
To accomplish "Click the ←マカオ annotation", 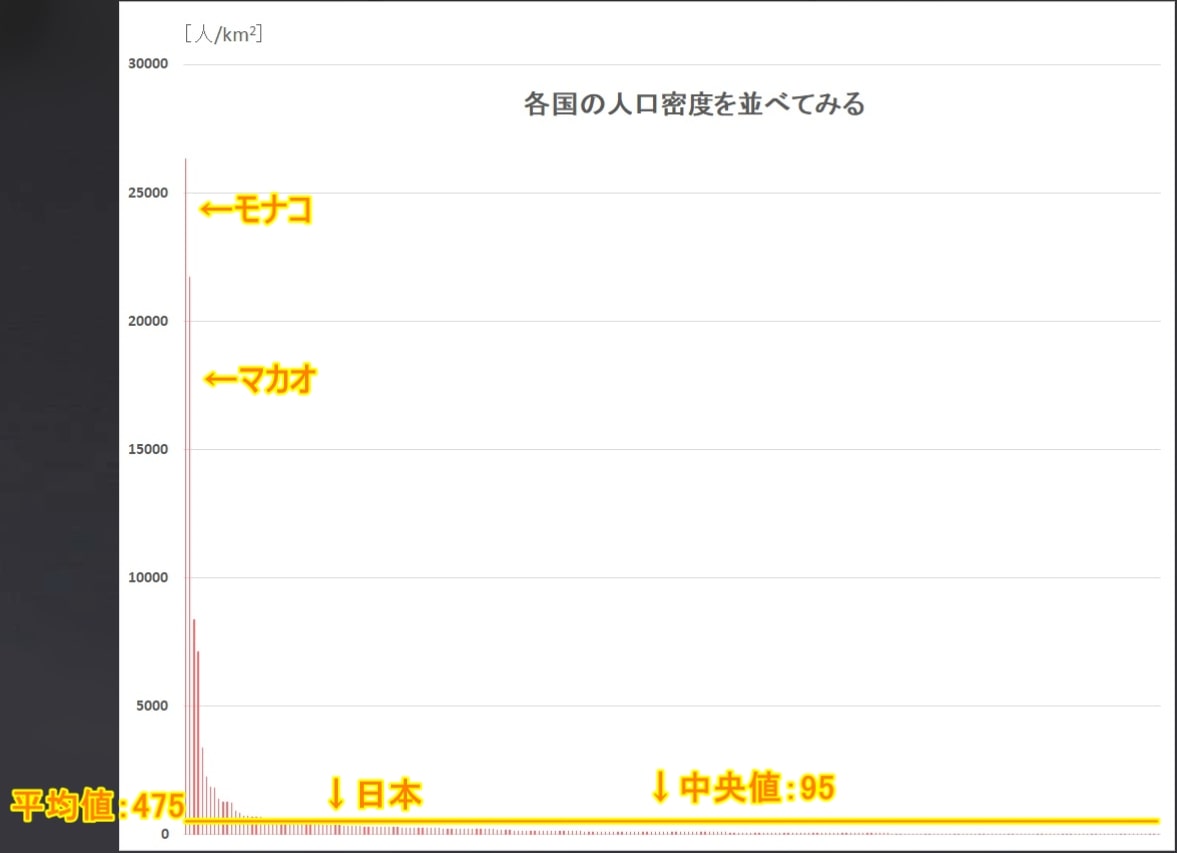I will click(261, 380).
